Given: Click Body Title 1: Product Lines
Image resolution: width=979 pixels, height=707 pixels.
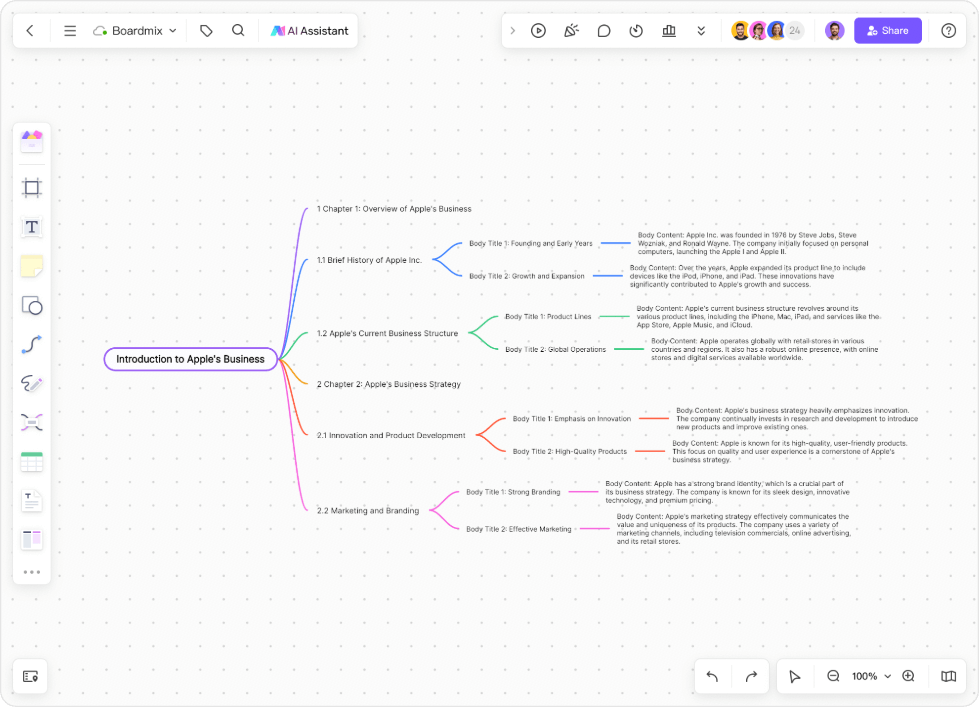Looking at the screenshot, I should click(548, 317).
